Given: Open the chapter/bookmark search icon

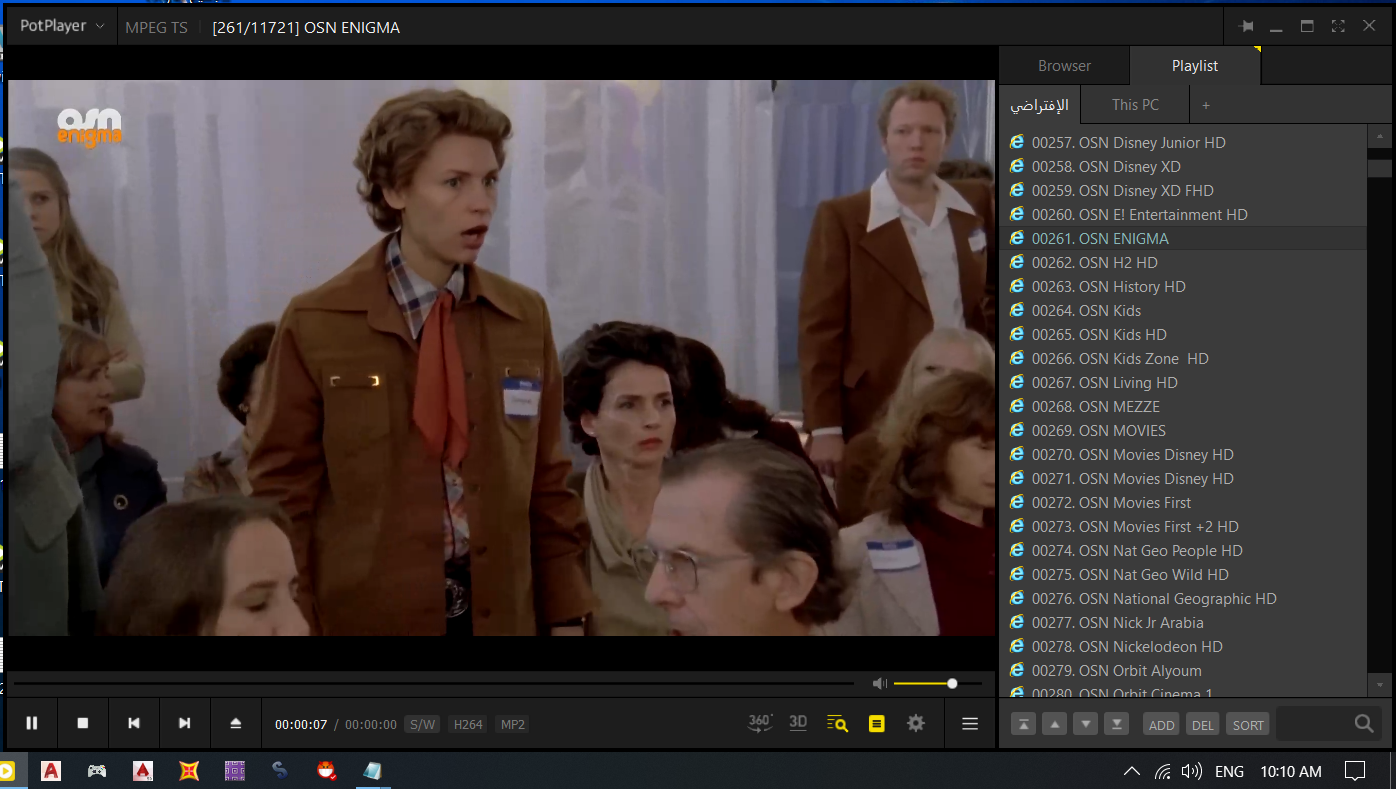Looking at the screenshot, I should click(837, 723).
